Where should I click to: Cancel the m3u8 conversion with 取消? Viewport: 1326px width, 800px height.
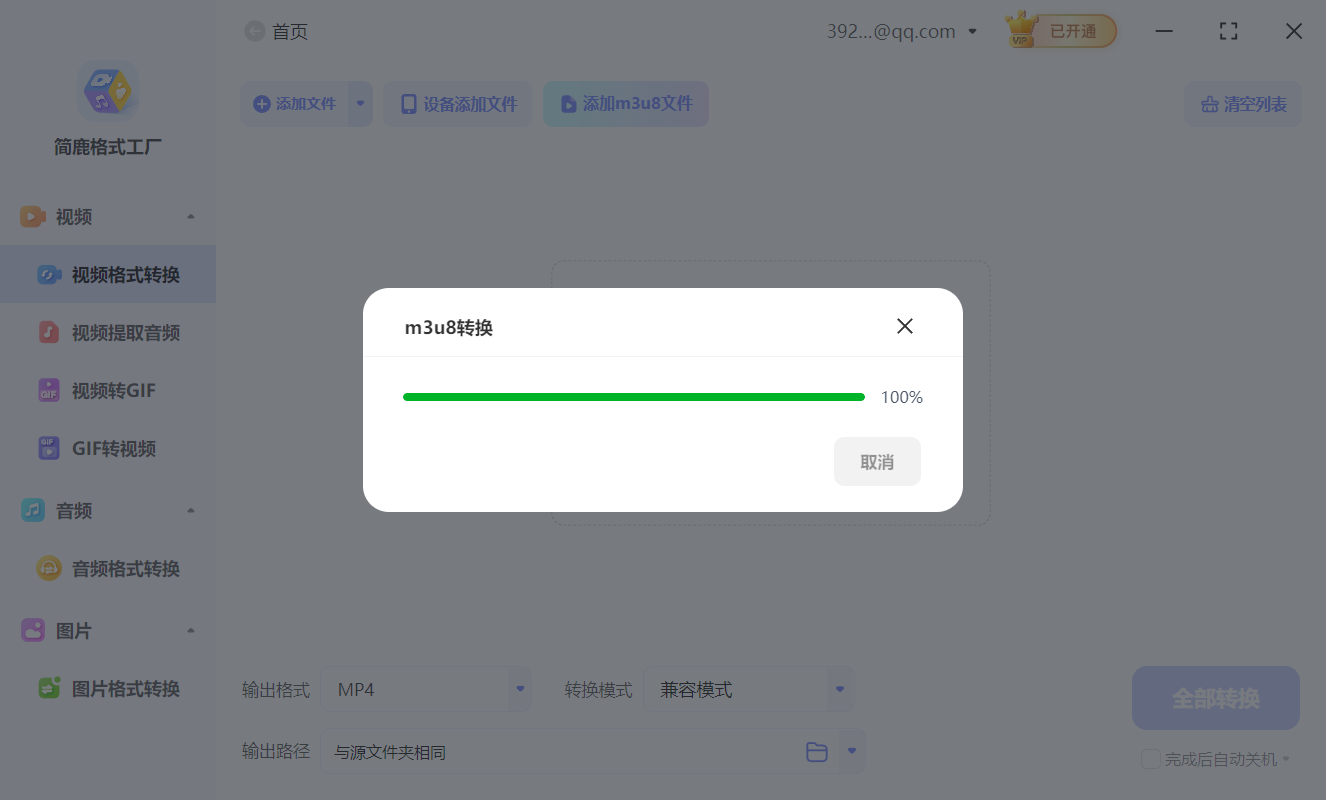point(877,461)
